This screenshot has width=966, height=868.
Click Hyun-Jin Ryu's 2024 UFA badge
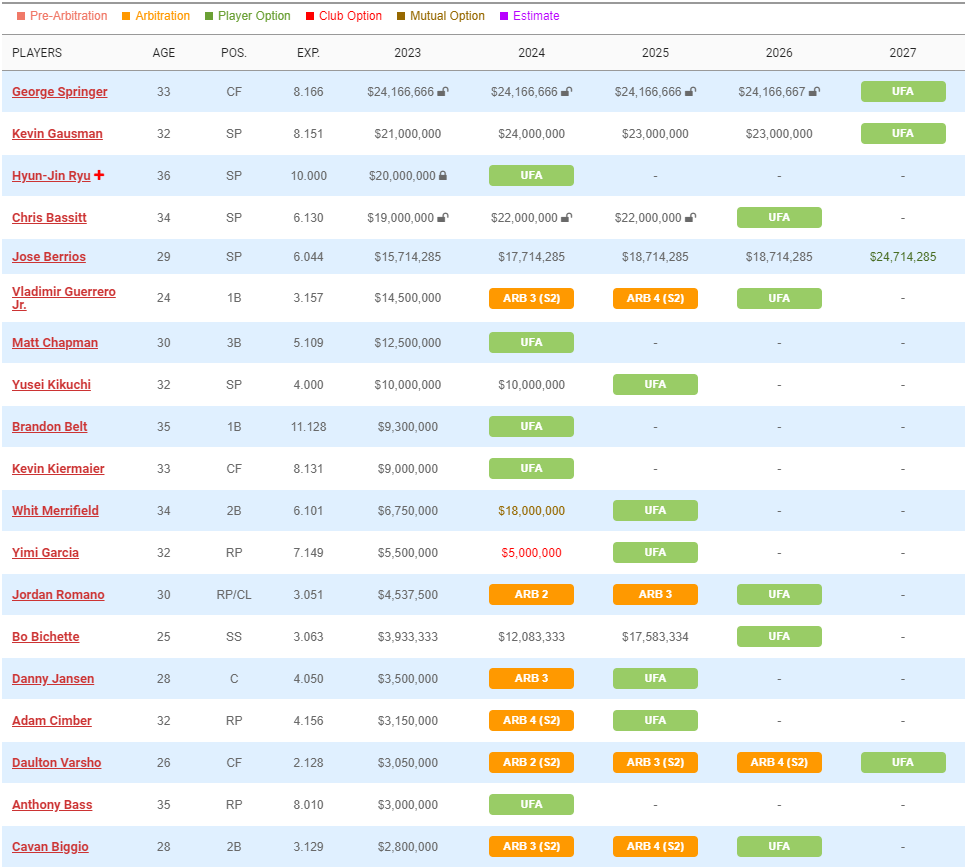[531, 176]
